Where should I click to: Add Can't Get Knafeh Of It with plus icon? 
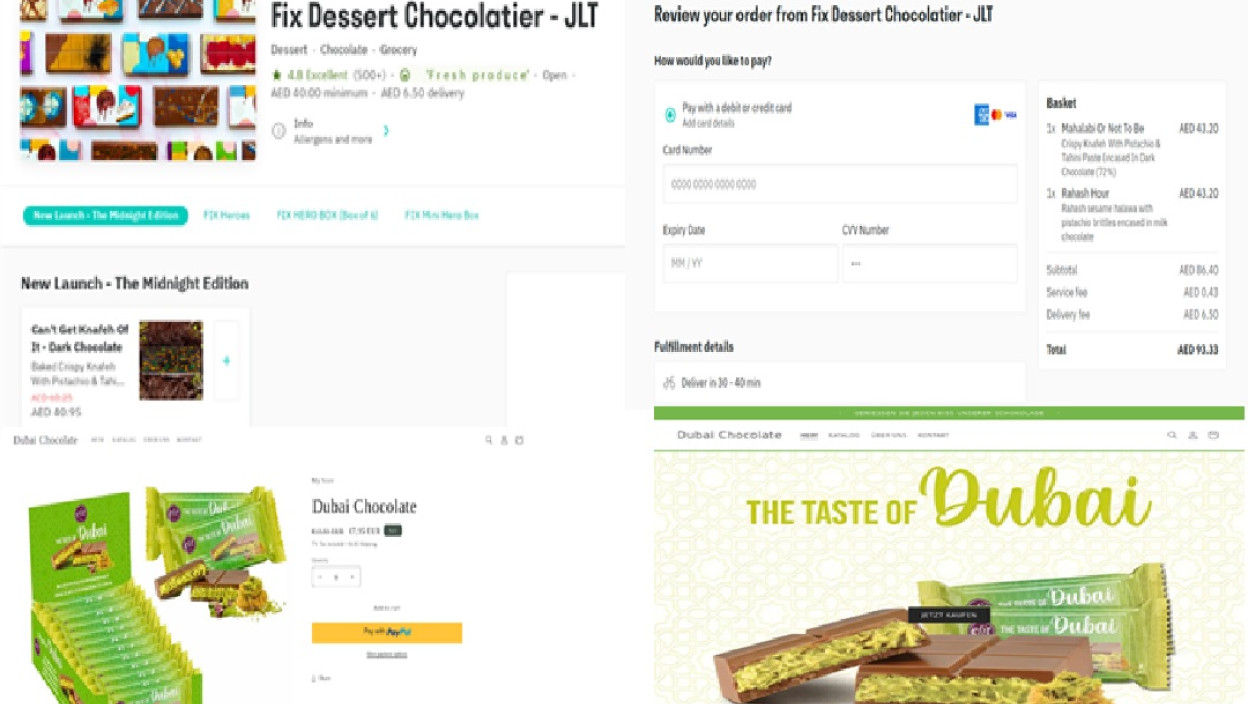coord(227,360)
